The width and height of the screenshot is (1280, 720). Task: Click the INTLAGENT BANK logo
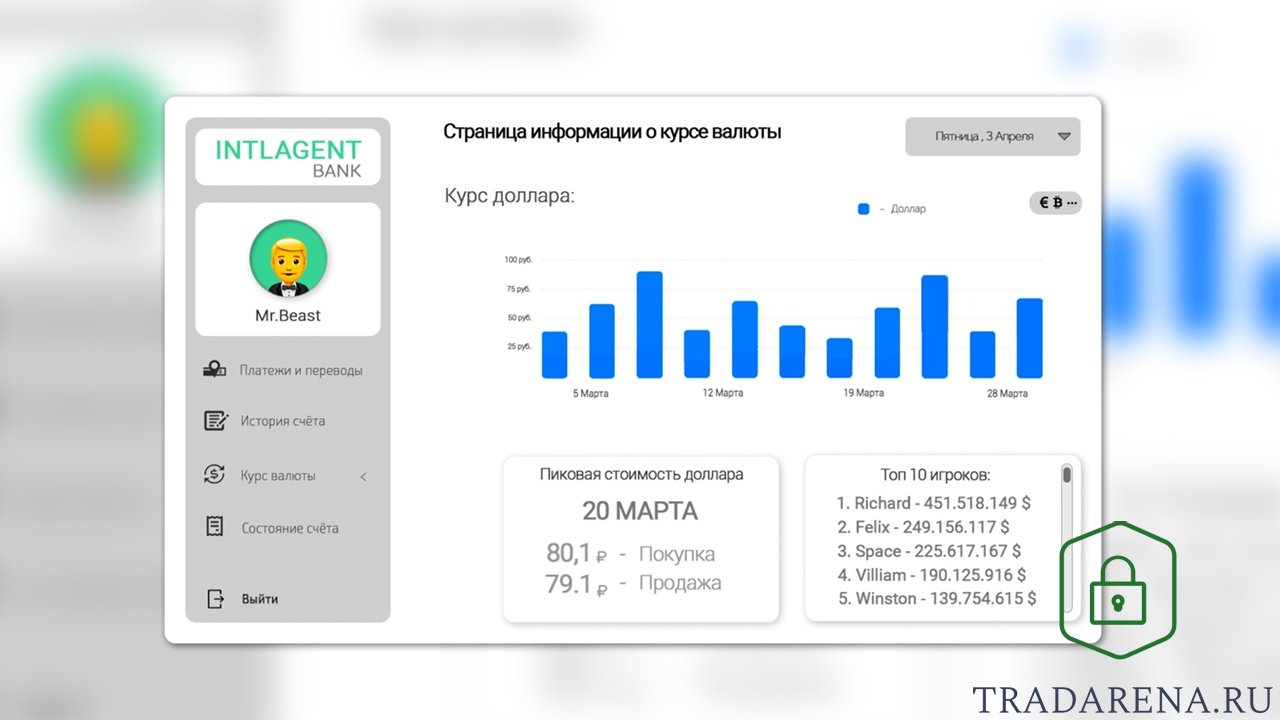pos(288,157)
